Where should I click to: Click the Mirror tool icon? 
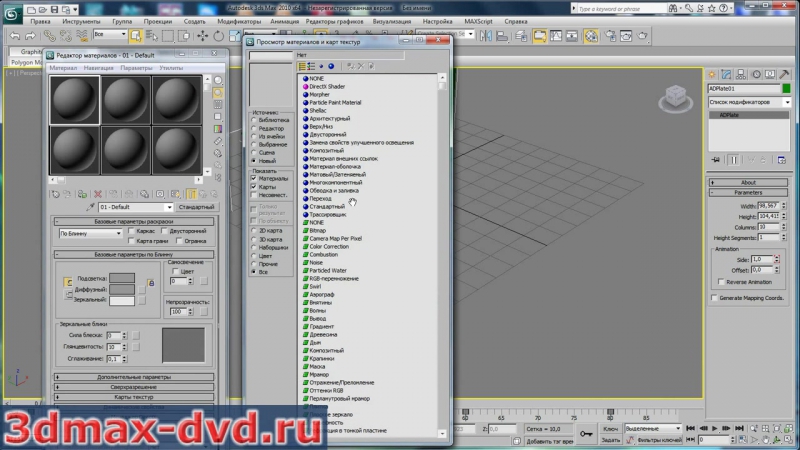486,36
